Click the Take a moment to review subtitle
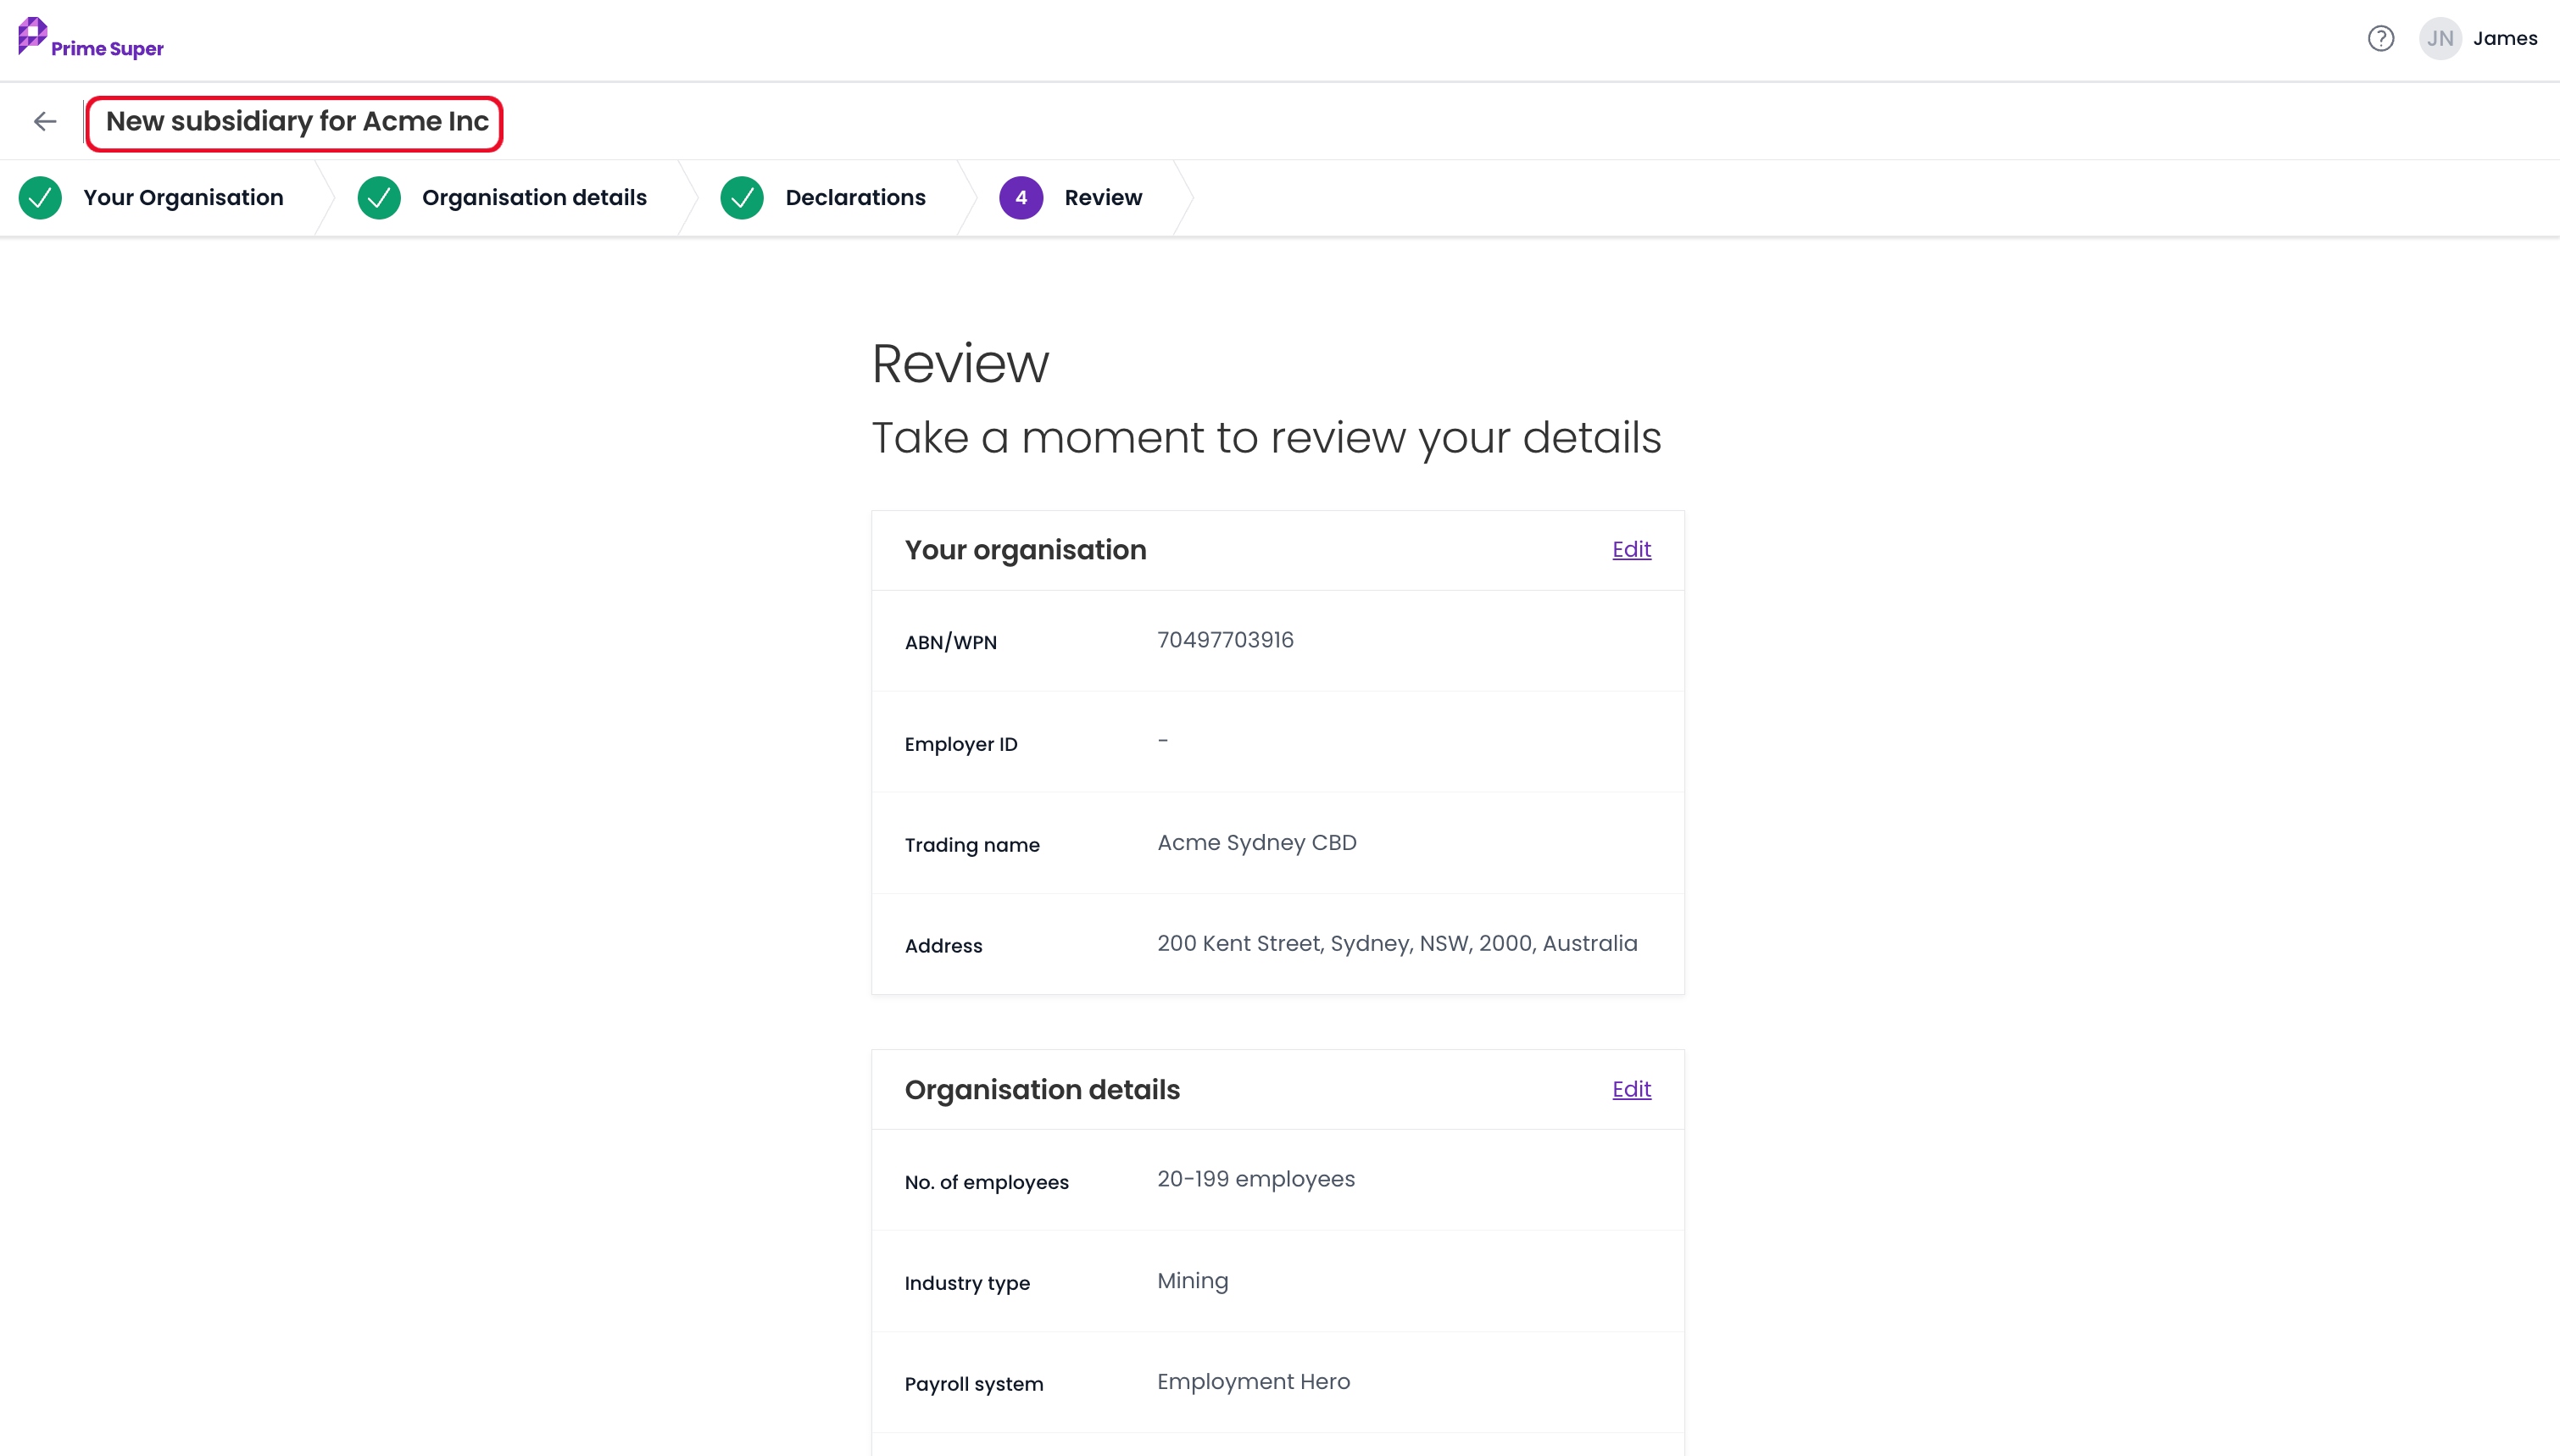The image size is (2560, 1456). 1266,438
